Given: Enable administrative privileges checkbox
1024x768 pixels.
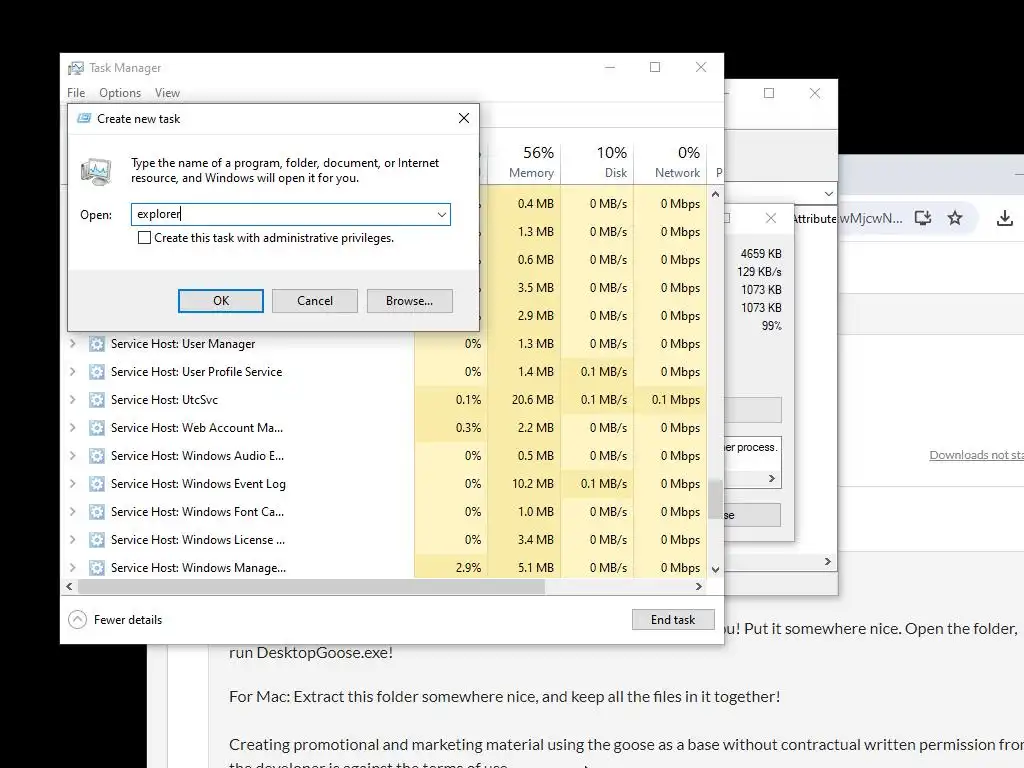Looking at the screenshot, I should point(144,238).
